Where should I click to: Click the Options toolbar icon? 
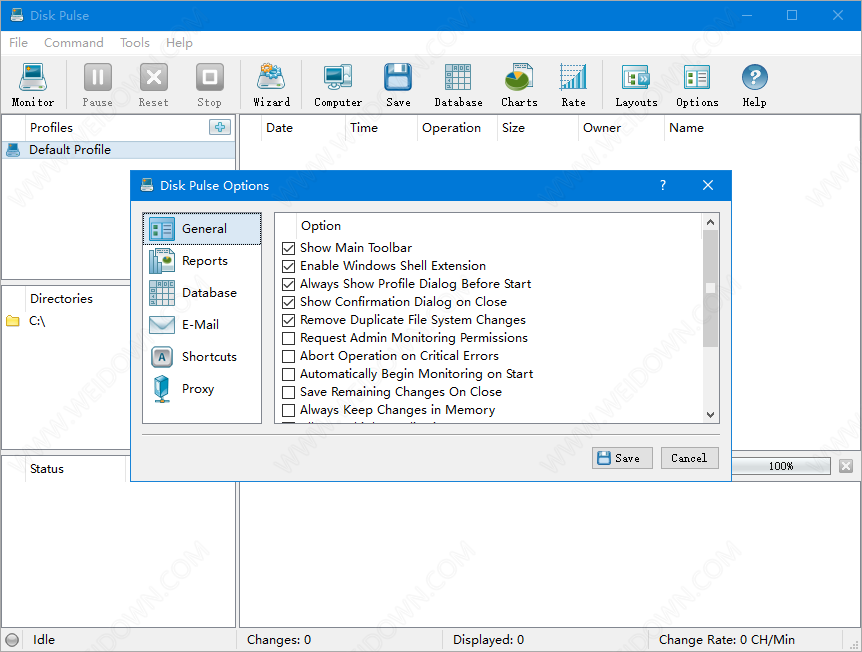[x=697, y=85]
